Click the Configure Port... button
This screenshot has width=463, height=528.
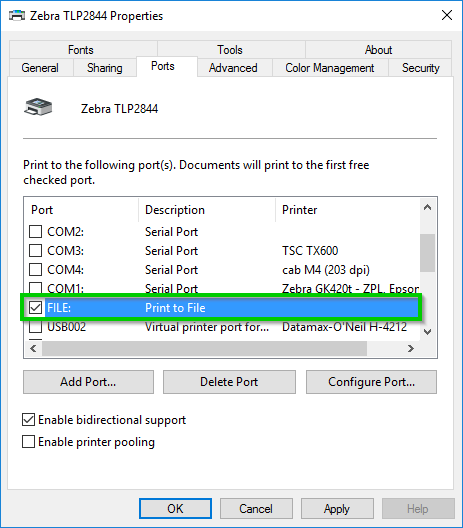tap(371, 382)
